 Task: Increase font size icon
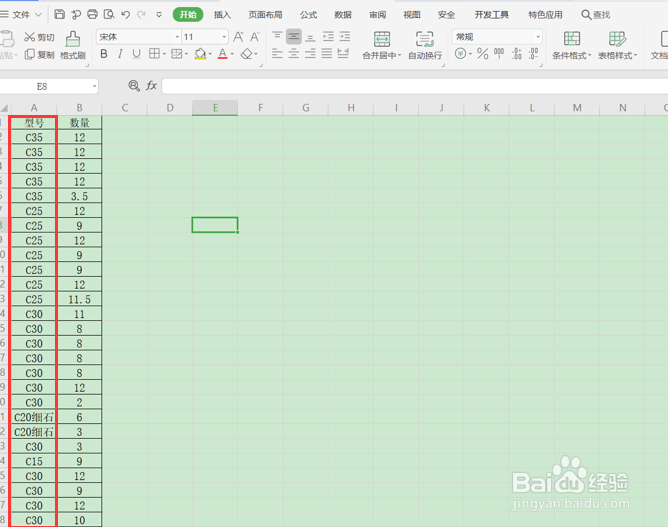238,37
